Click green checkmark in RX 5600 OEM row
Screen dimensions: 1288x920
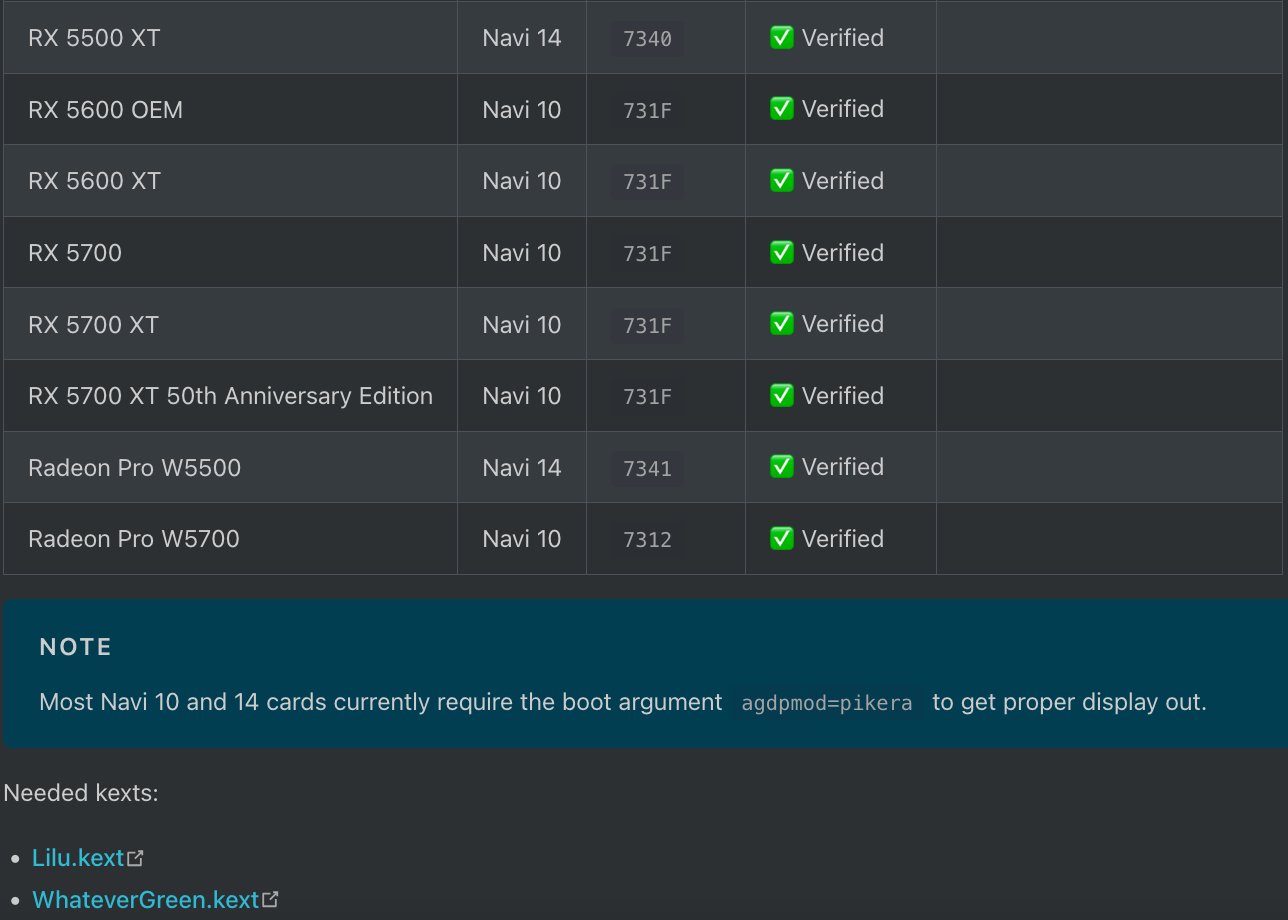coord(781,109)
